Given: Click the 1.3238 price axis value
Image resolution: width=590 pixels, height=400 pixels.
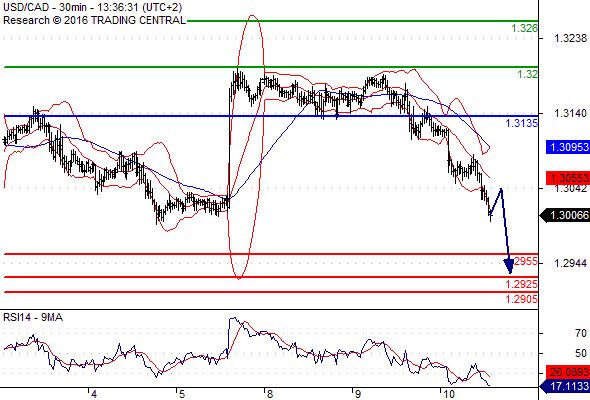Looking at the screenshot, I should 570,38.
